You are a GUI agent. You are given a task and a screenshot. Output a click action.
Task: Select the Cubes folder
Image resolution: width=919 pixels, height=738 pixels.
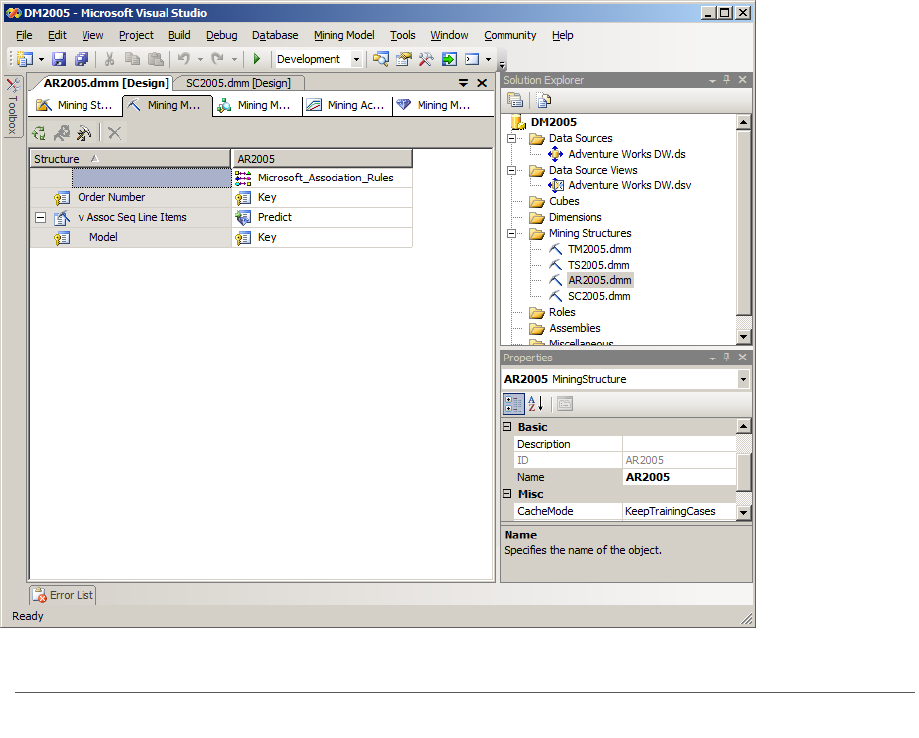[564, 201]
